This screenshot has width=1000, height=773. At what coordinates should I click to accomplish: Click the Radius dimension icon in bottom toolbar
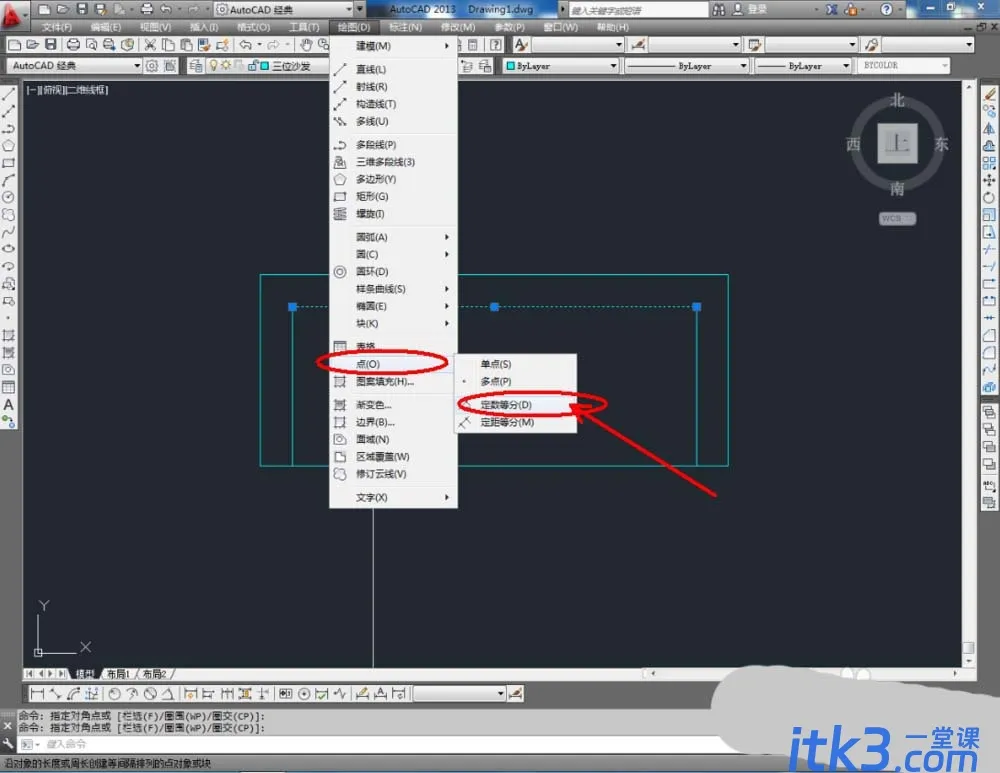pos(114,693)
